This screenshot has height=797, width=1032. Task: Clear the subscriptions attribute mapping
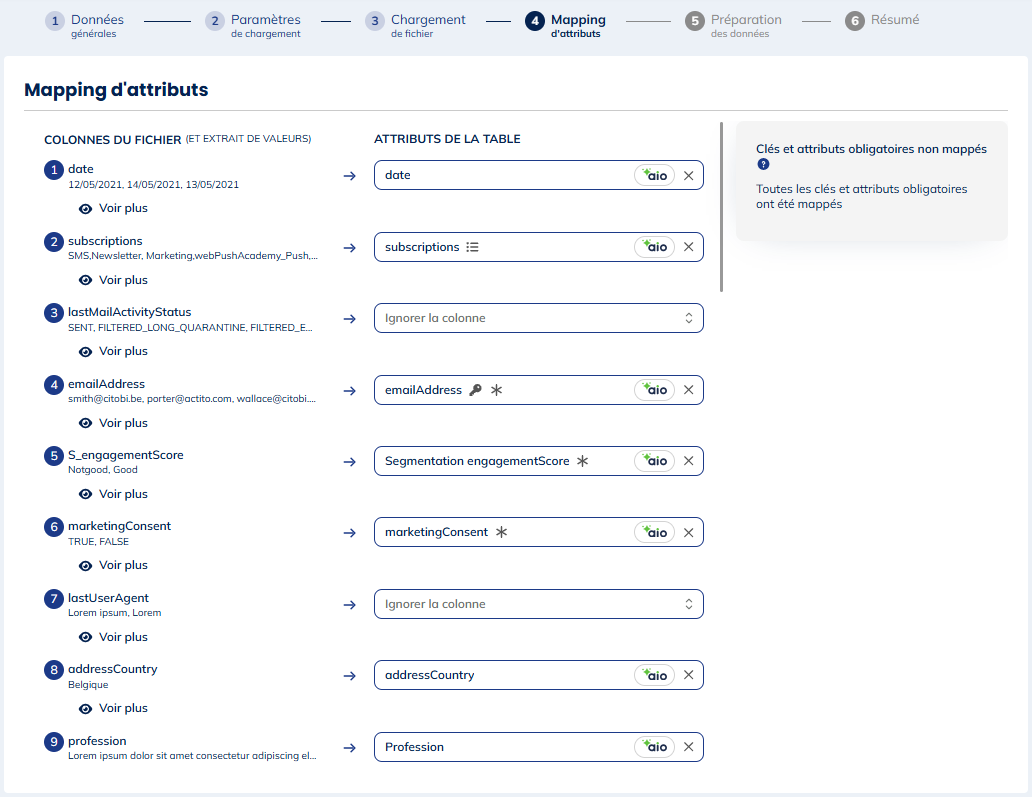[688, 247]
